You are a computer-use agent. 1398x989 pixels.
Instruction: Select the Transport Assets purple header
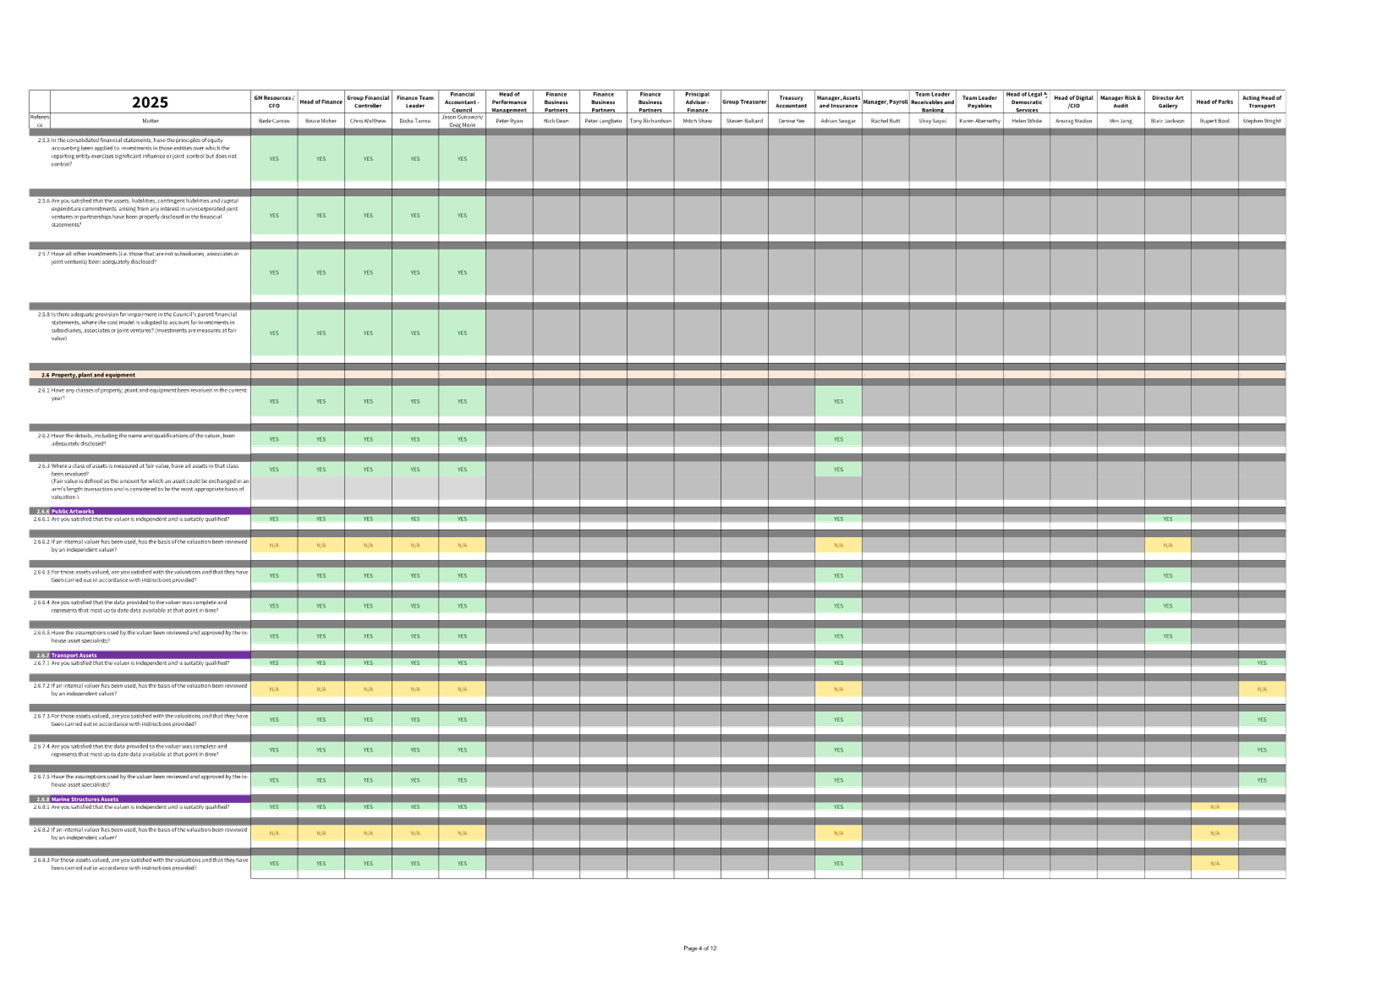click(140, 656)
